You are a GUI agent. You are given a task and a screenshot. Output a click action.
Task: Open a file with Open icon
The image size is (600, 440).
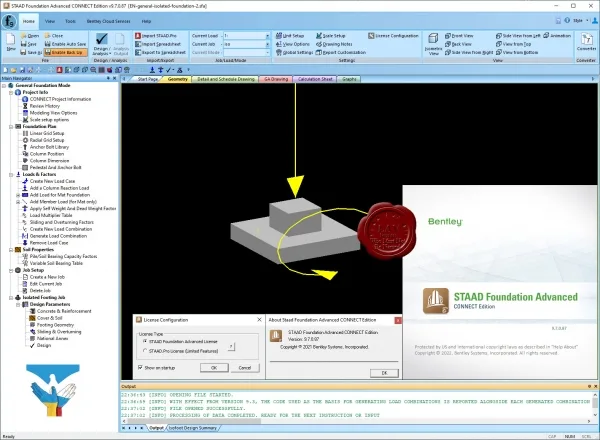pyautogui.click(x=30, y=36)
